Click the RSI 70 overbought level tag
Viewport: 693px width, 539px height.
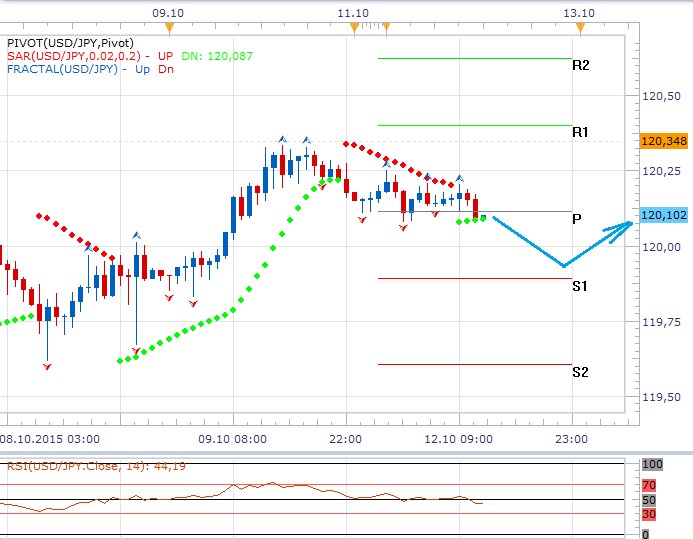651,485
